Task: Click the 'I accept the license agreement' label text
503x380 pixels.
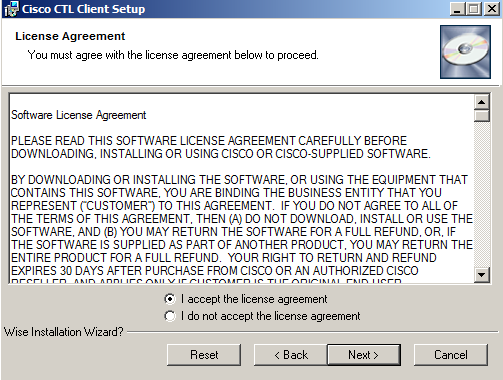Action: (254, 299)
